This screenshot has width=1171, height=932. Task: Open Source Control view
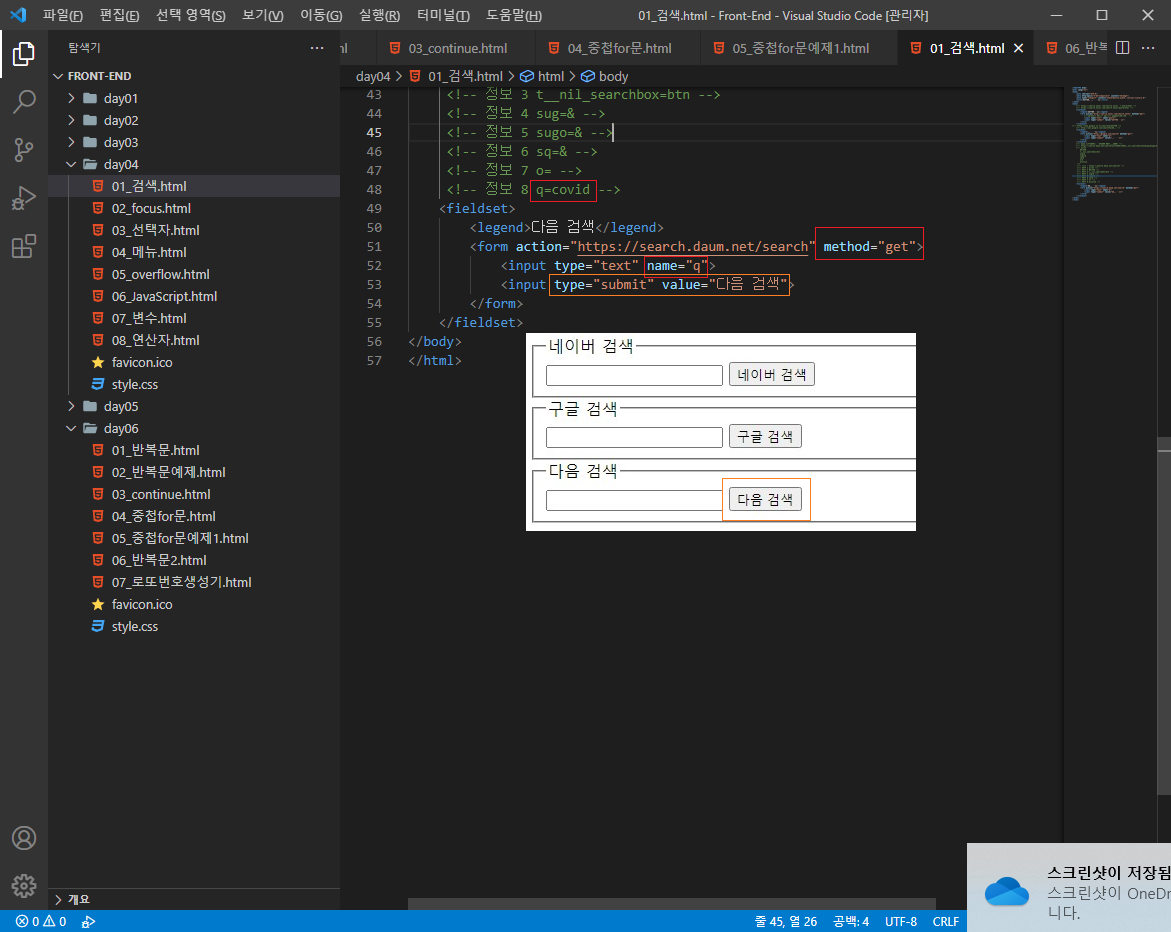(24, 150)
